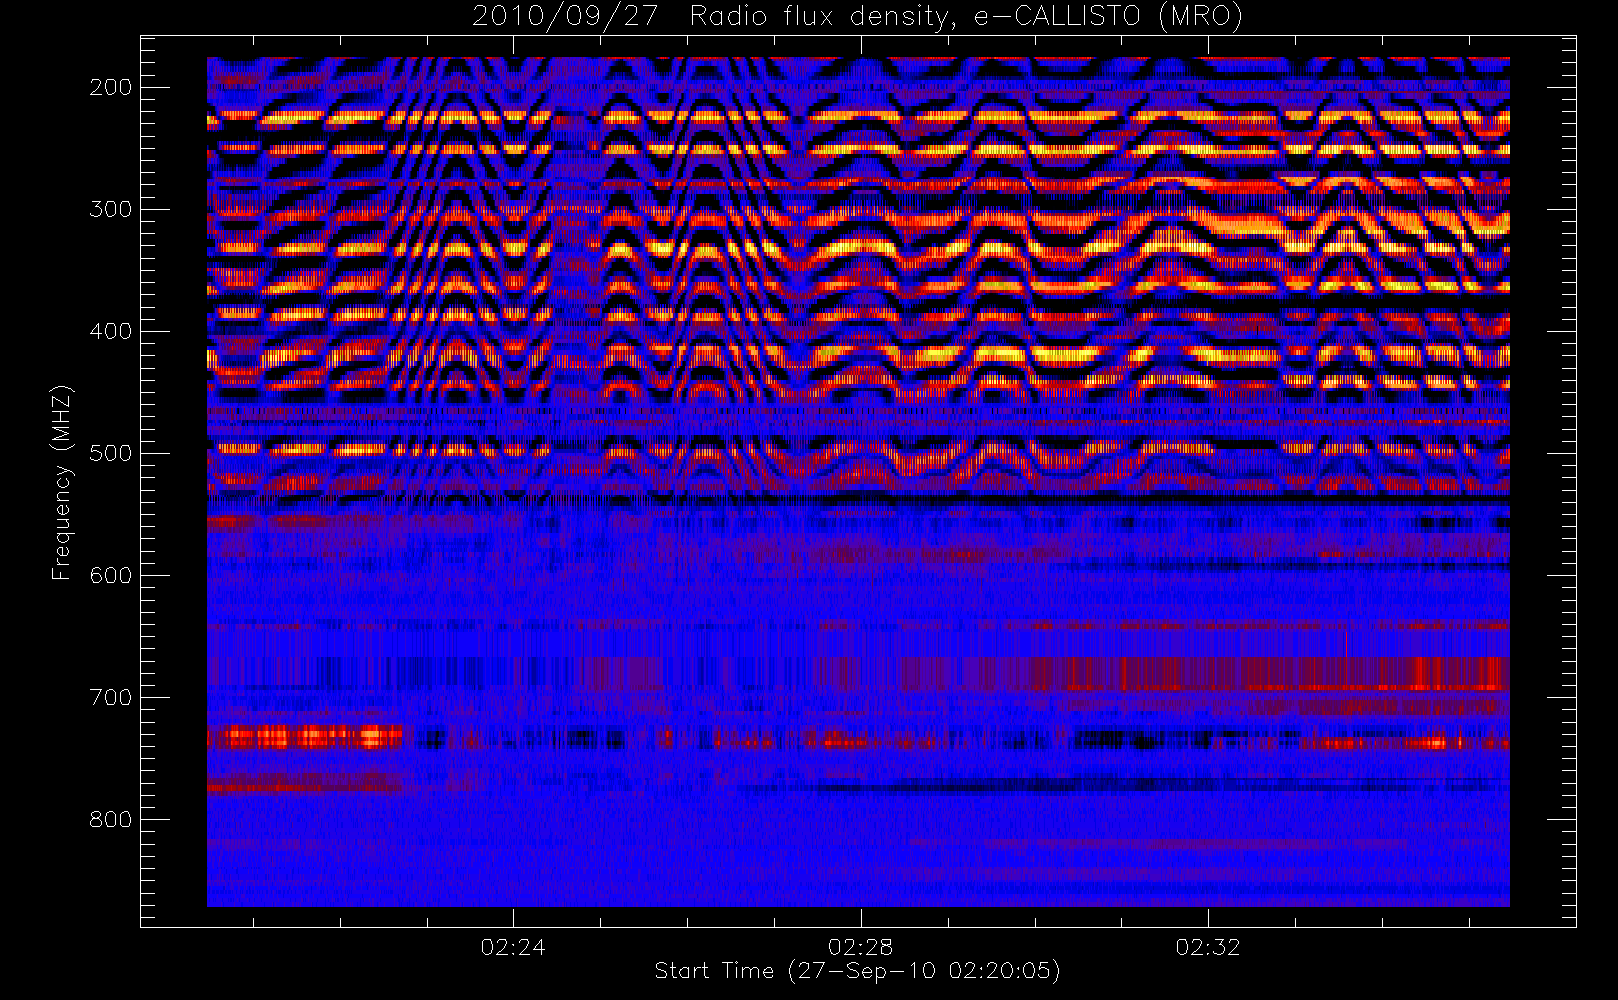Click the 300 frequency tick label
The image size is (1618, 1000).
click(x=110, y=209)
